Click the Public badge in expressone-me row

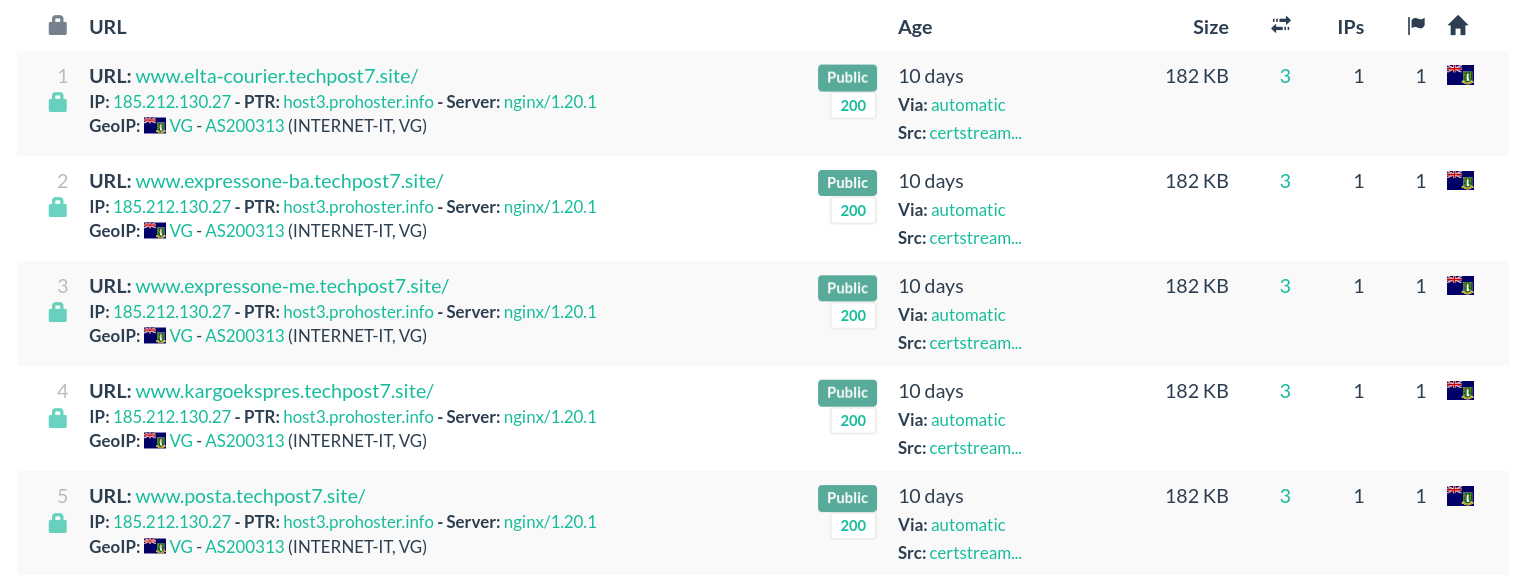tap(847, 288)
